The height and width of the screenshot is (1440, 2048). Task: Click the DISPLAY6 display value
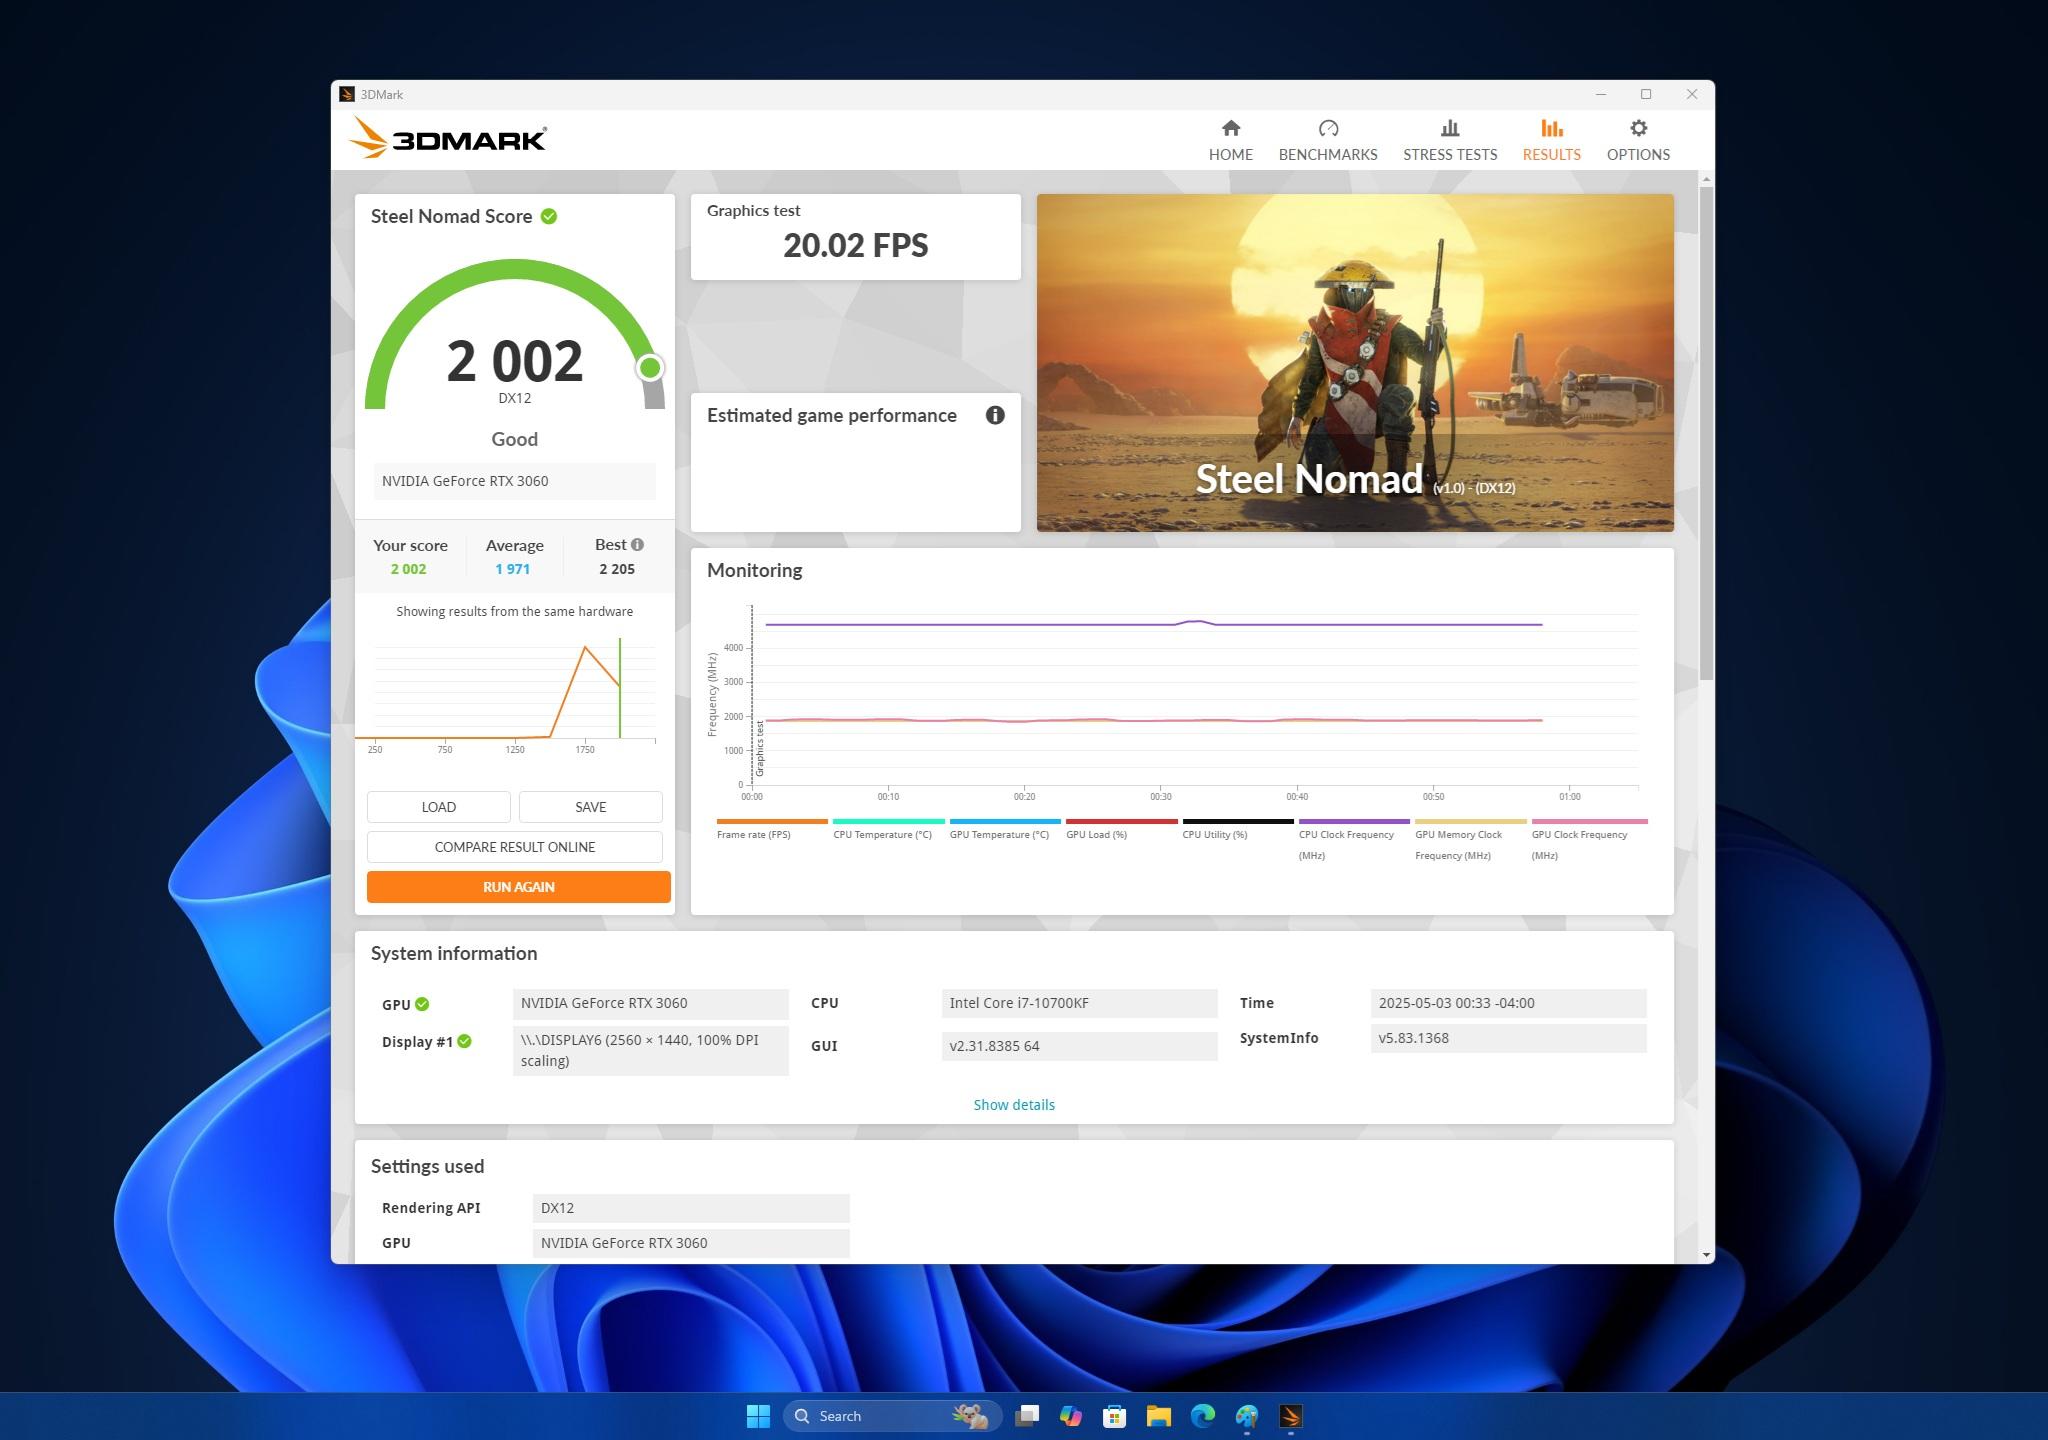pyautogui.click(x=650, y=1050)
